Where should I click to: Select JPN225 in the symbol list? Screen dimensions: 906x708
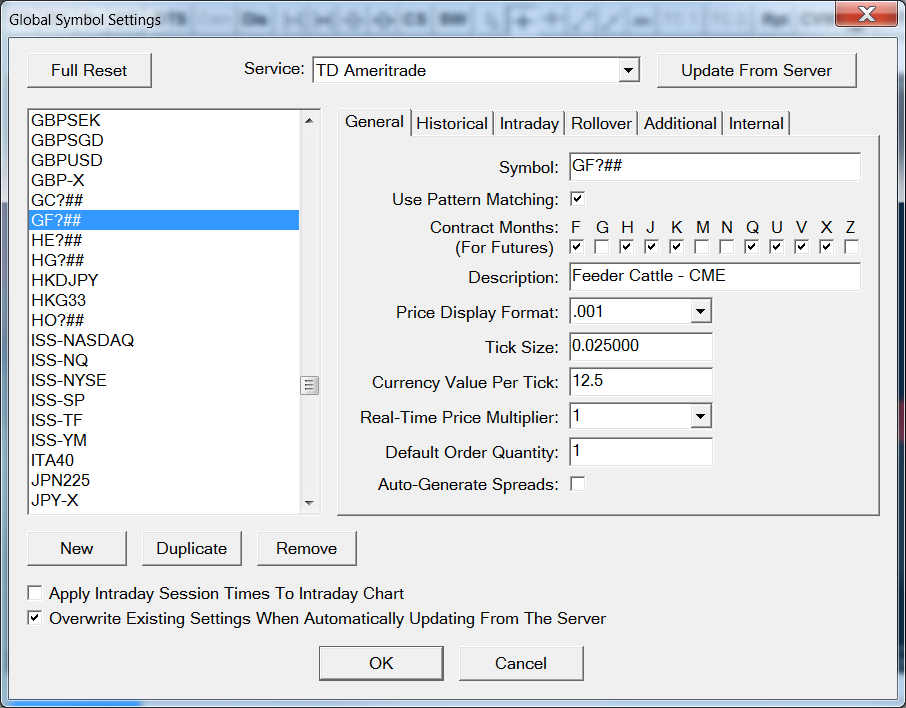[x=164, y=480]
